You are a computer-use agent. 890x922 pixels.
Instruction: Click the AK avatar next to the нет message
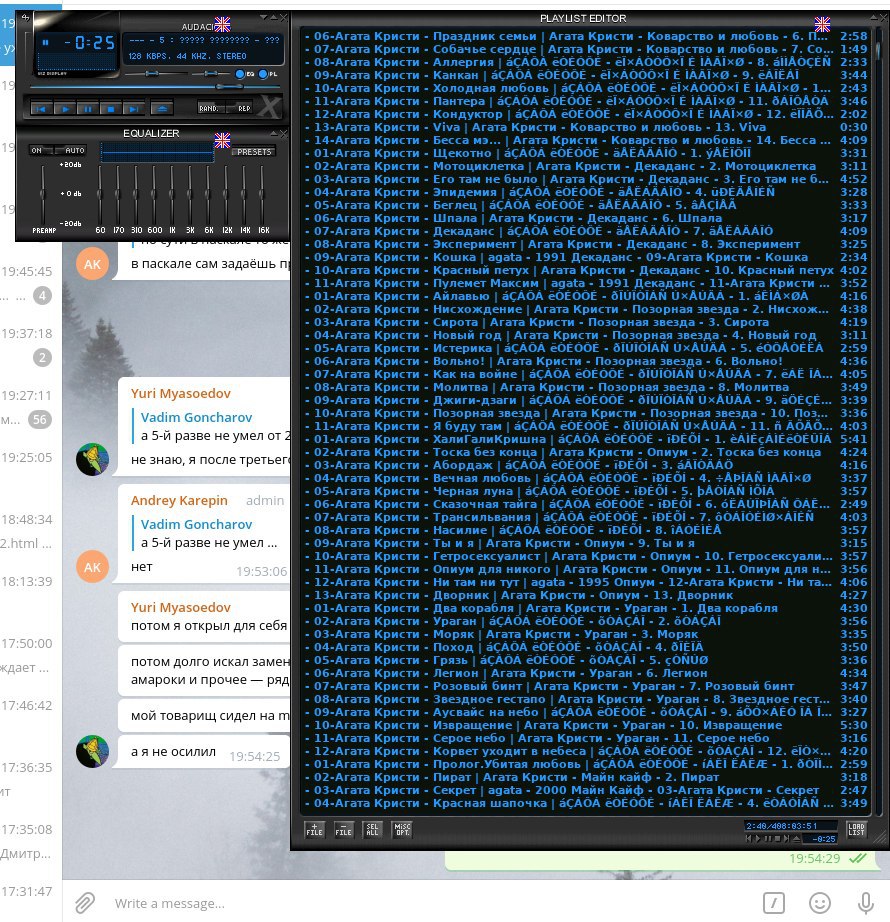pyautogui.click(x=92, y=567)
